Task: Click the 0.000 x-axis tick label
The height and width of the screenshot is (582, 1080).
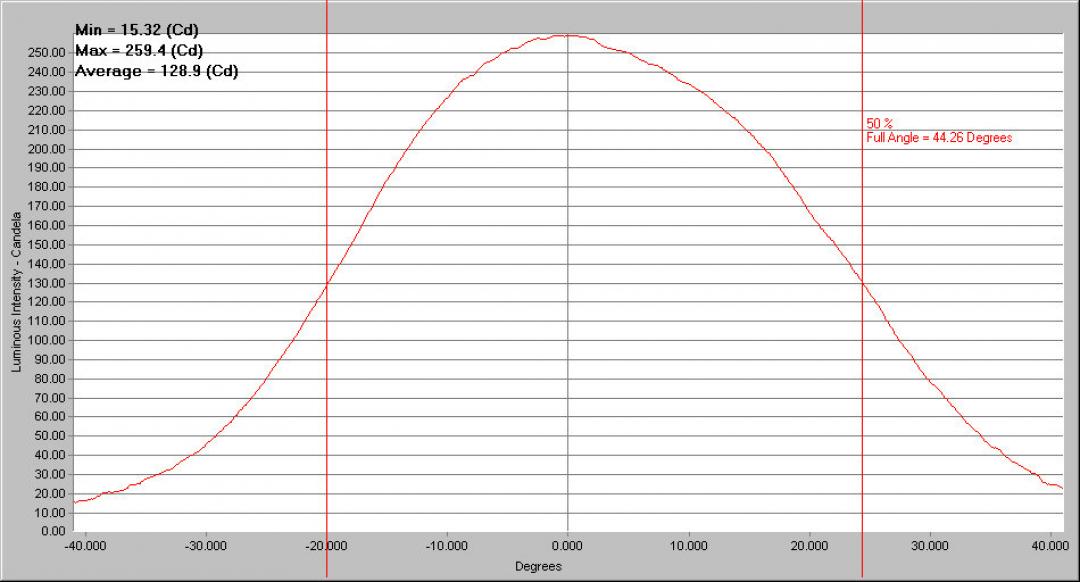Action: 568,546
